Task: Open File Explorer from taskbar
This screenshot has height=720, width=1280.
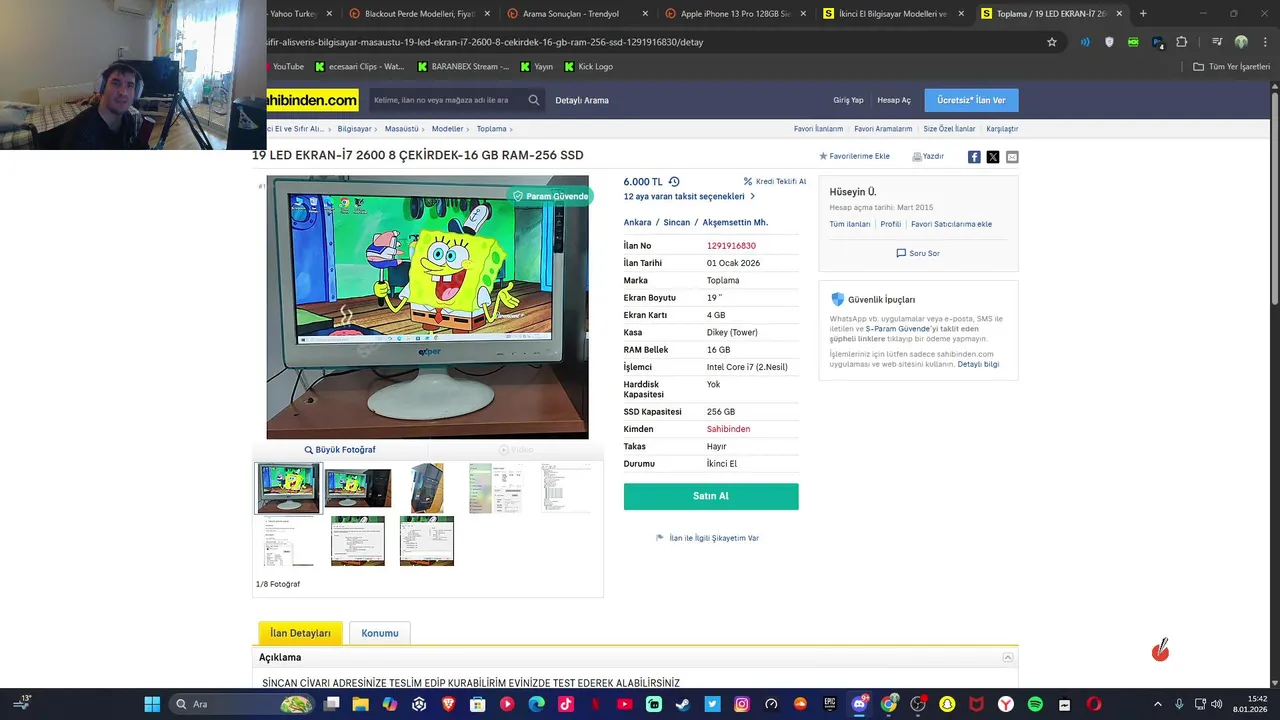Action: click(x=360, y=704)
